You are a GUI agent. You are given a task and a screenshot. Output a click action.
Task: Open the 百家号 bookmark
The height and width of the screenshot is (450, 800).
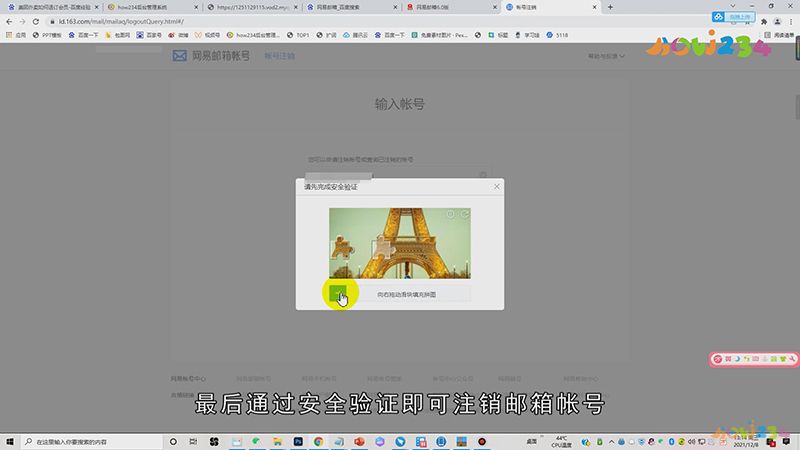click(x=148, y=35)
